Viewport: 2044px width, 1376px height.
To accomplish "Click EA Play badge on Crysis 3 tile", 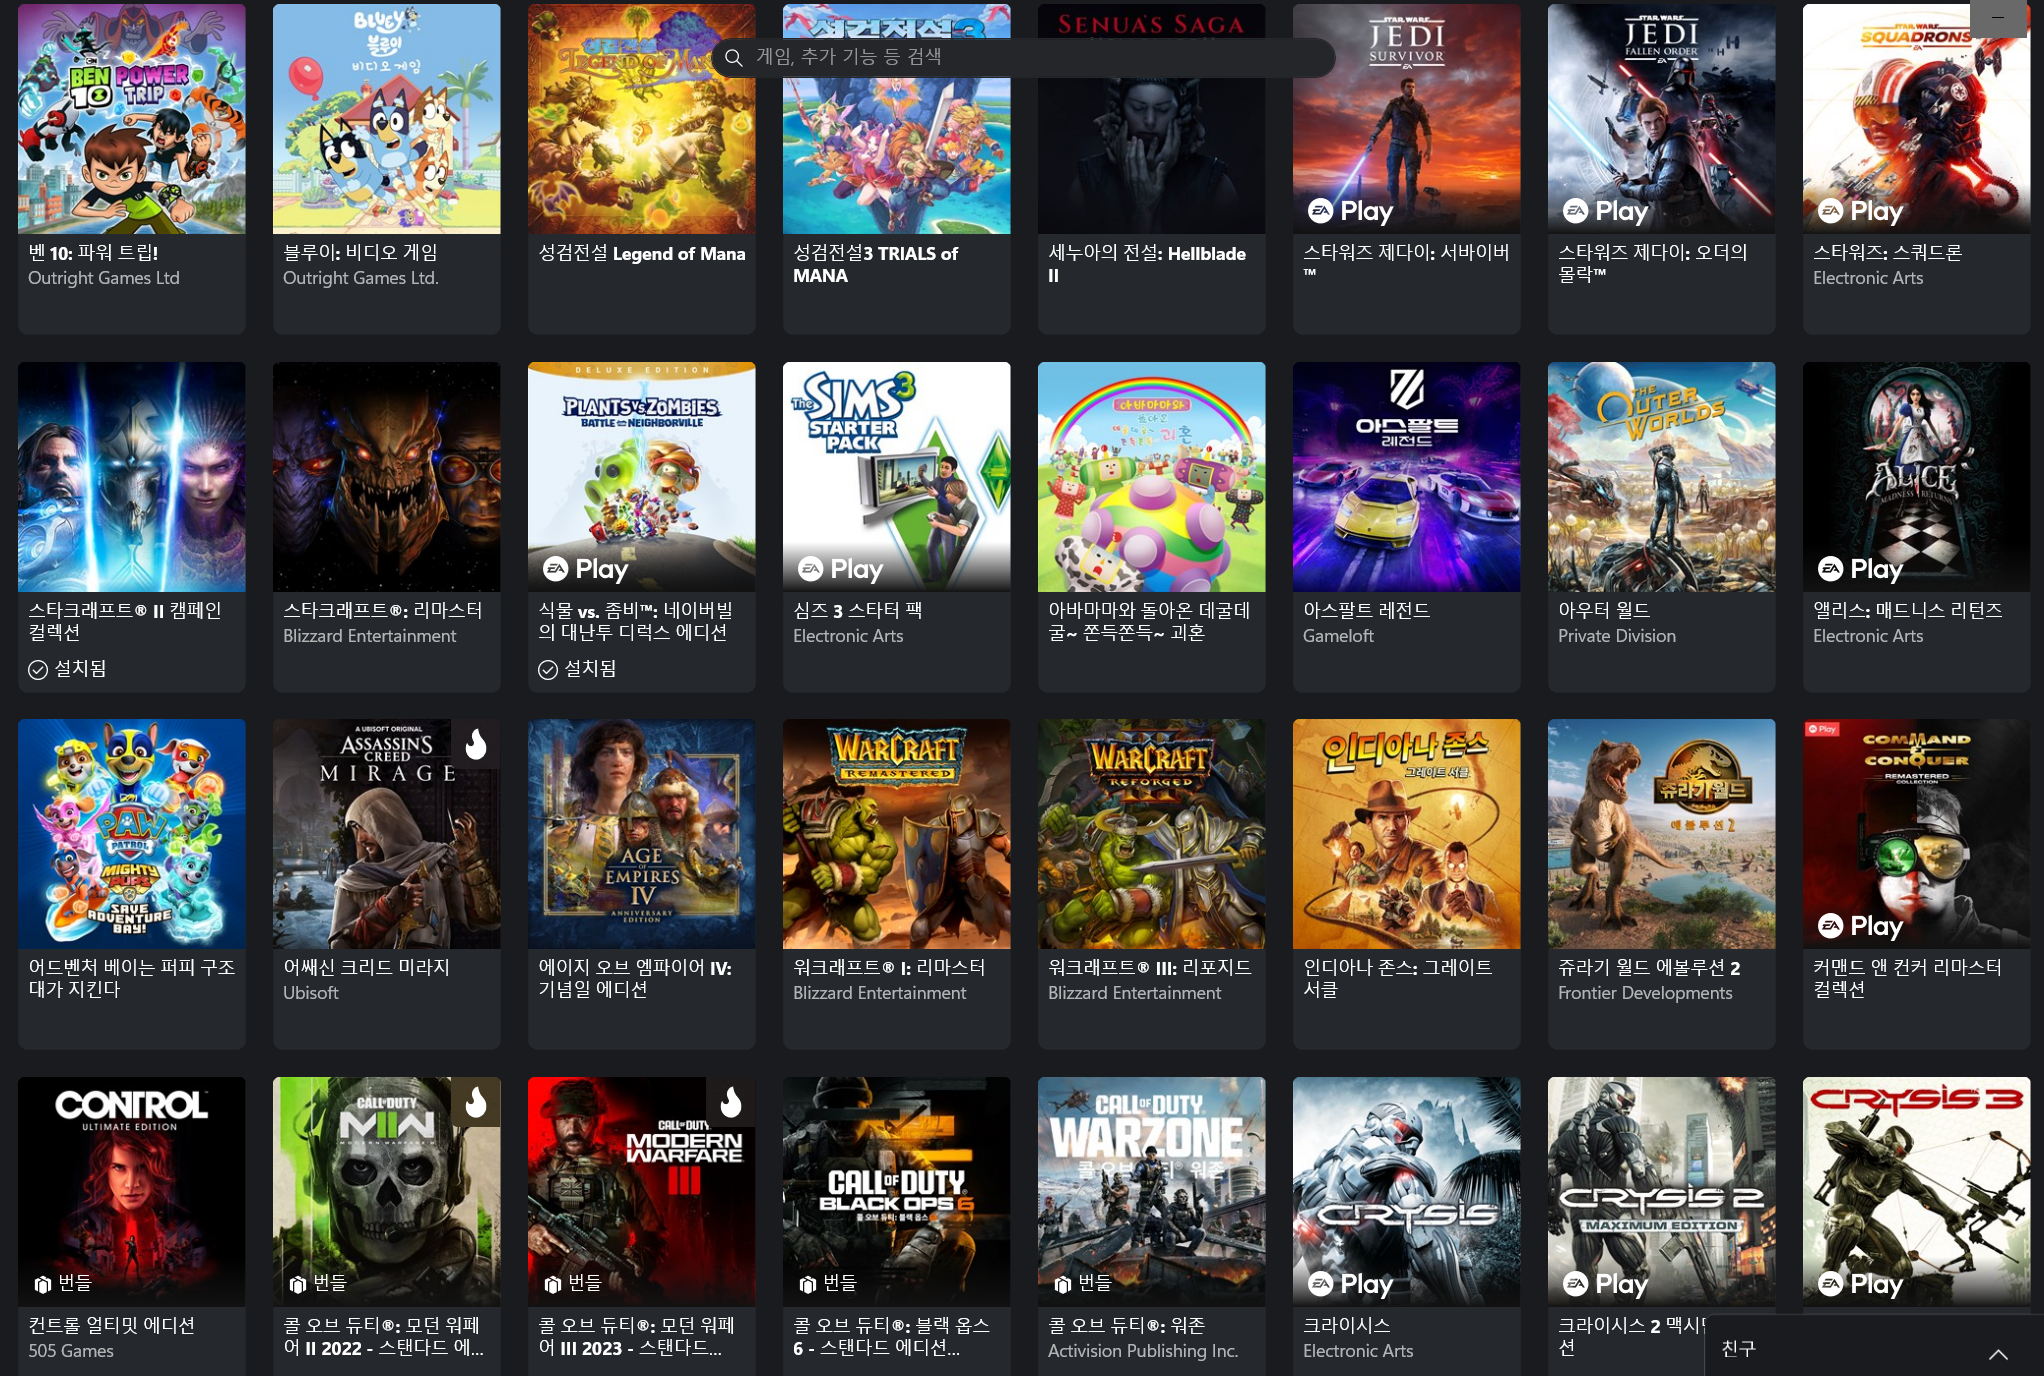I will point(1860,1284).
